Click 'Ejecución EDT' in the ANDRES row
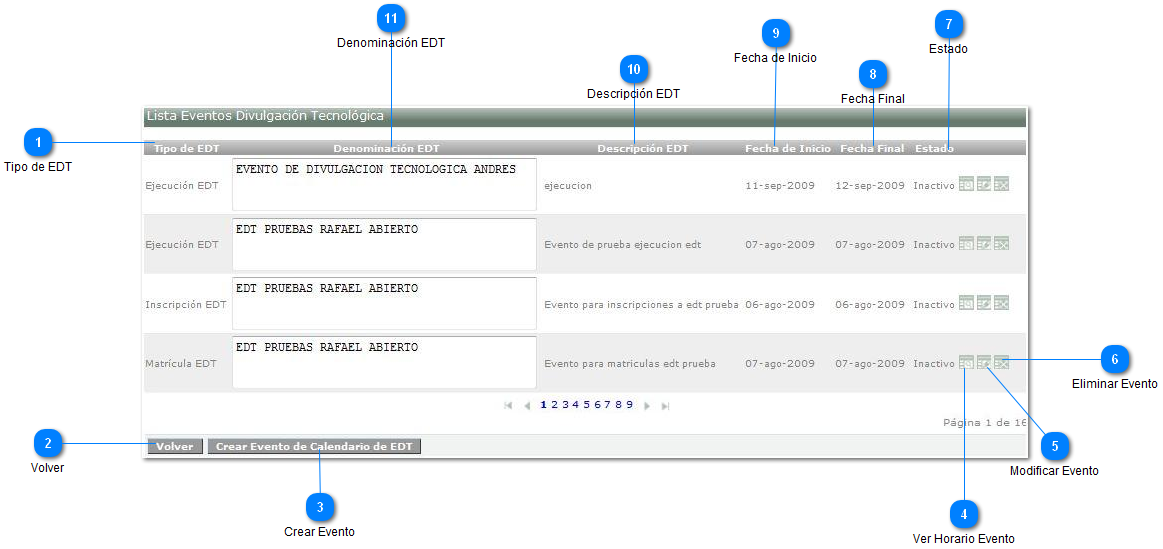The height and width of the screenshot is (549, 1163). tap(182, 185)
